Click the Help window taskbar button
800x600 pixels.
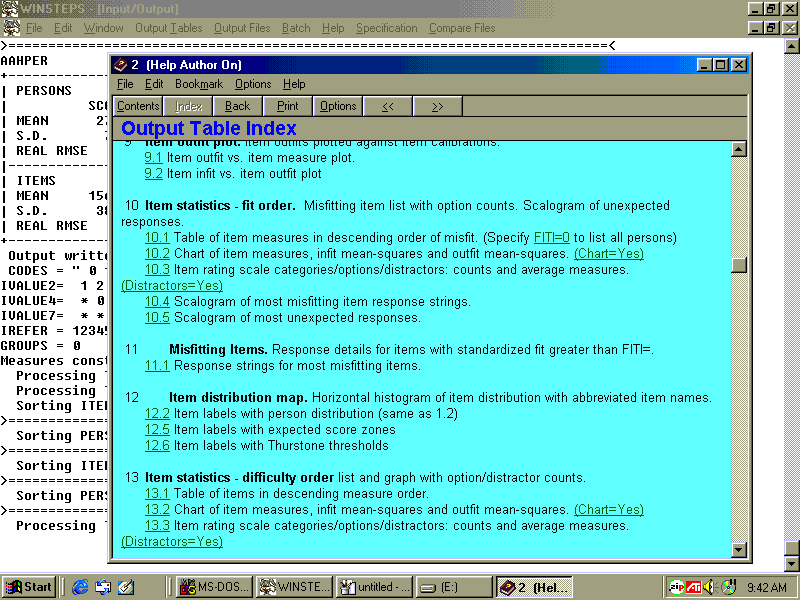(x=534, y=587)
